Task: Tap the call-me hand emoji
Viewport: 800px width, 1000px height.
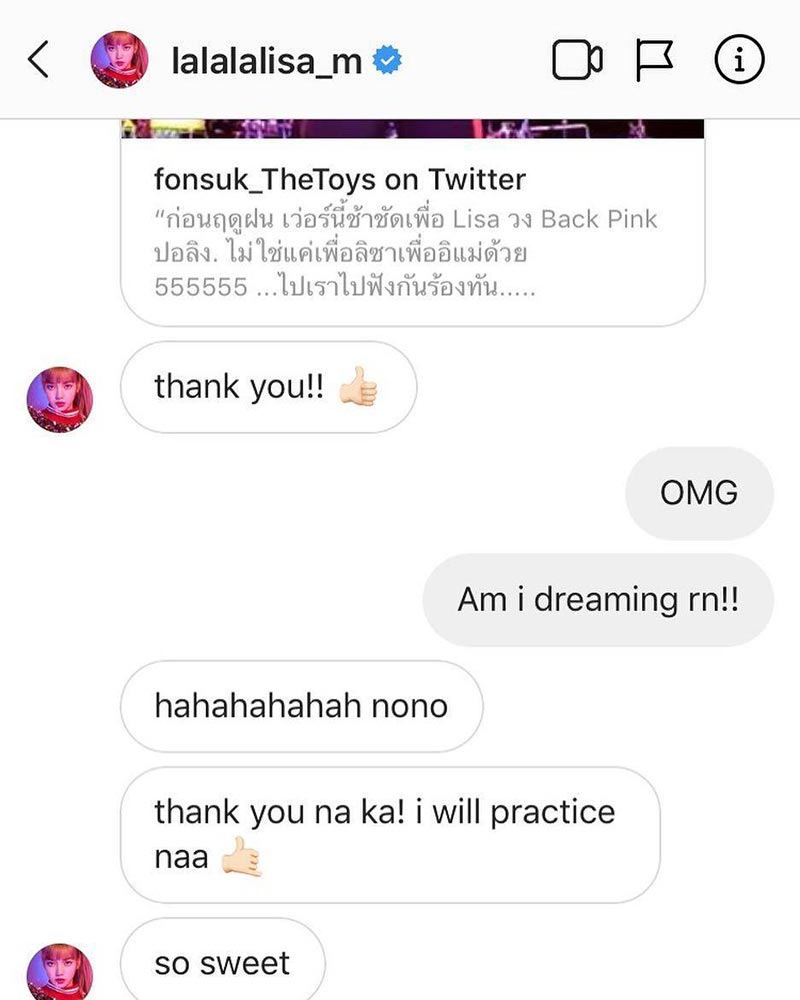Action: [x=241, y=857]
